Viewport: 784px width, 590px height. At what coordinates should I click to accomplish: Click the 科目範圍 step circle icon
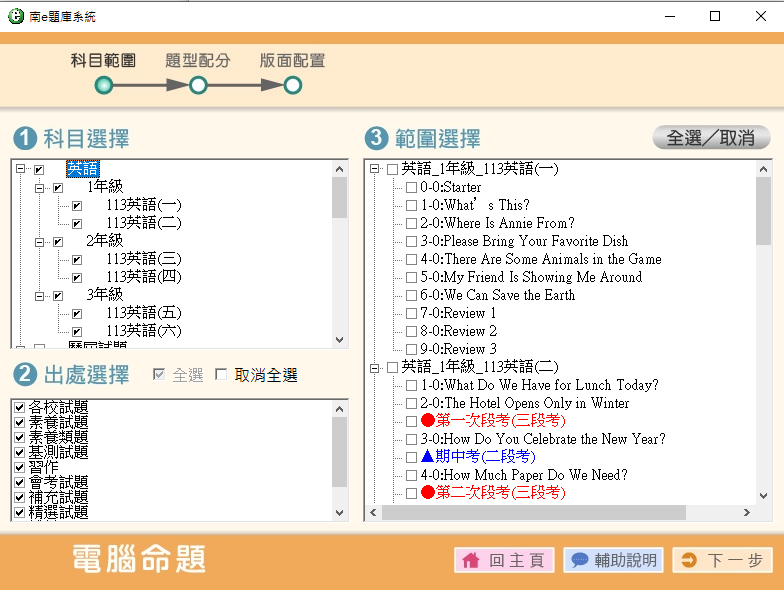(x=104, y=86)
